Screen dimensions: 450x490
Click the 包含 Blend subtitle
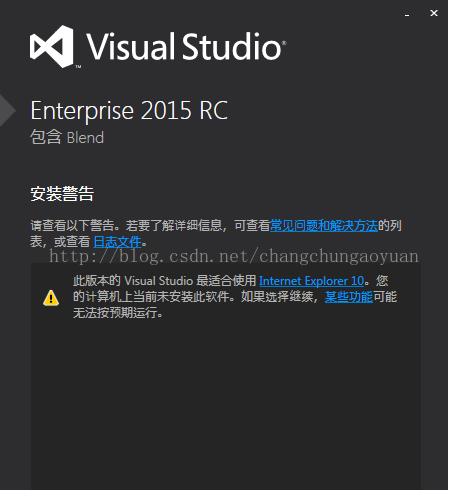point(67,137)
